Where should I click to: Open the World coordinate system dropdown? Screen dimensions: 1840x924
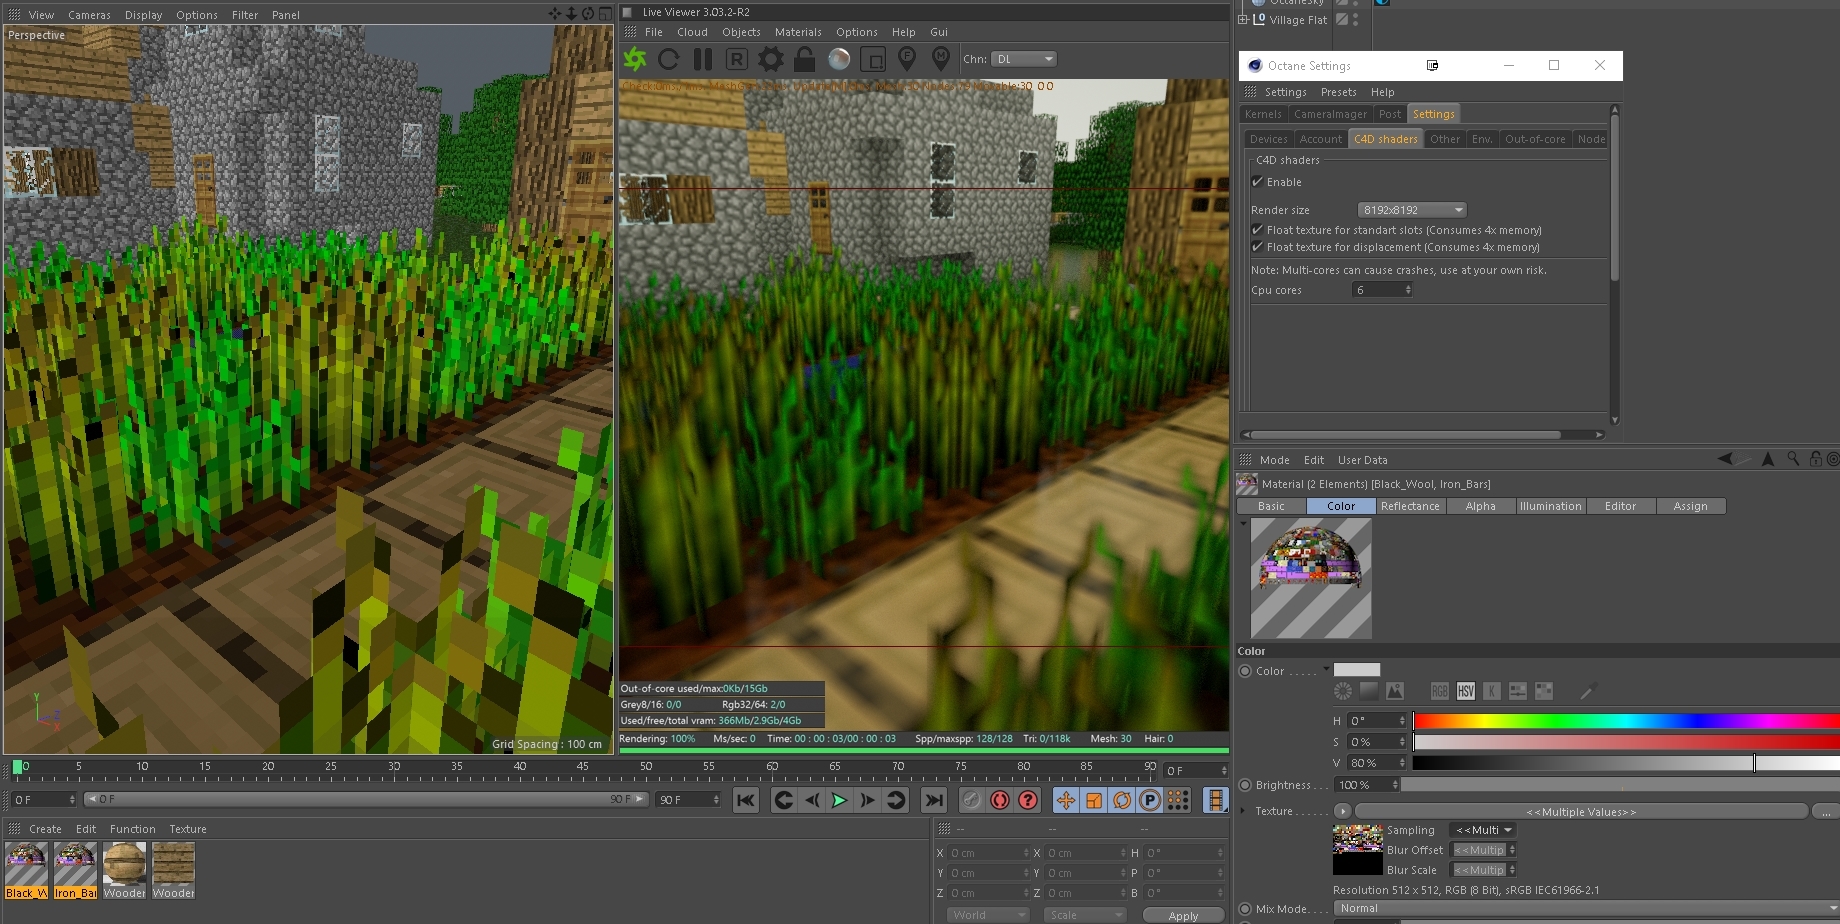tap(987, 915)
